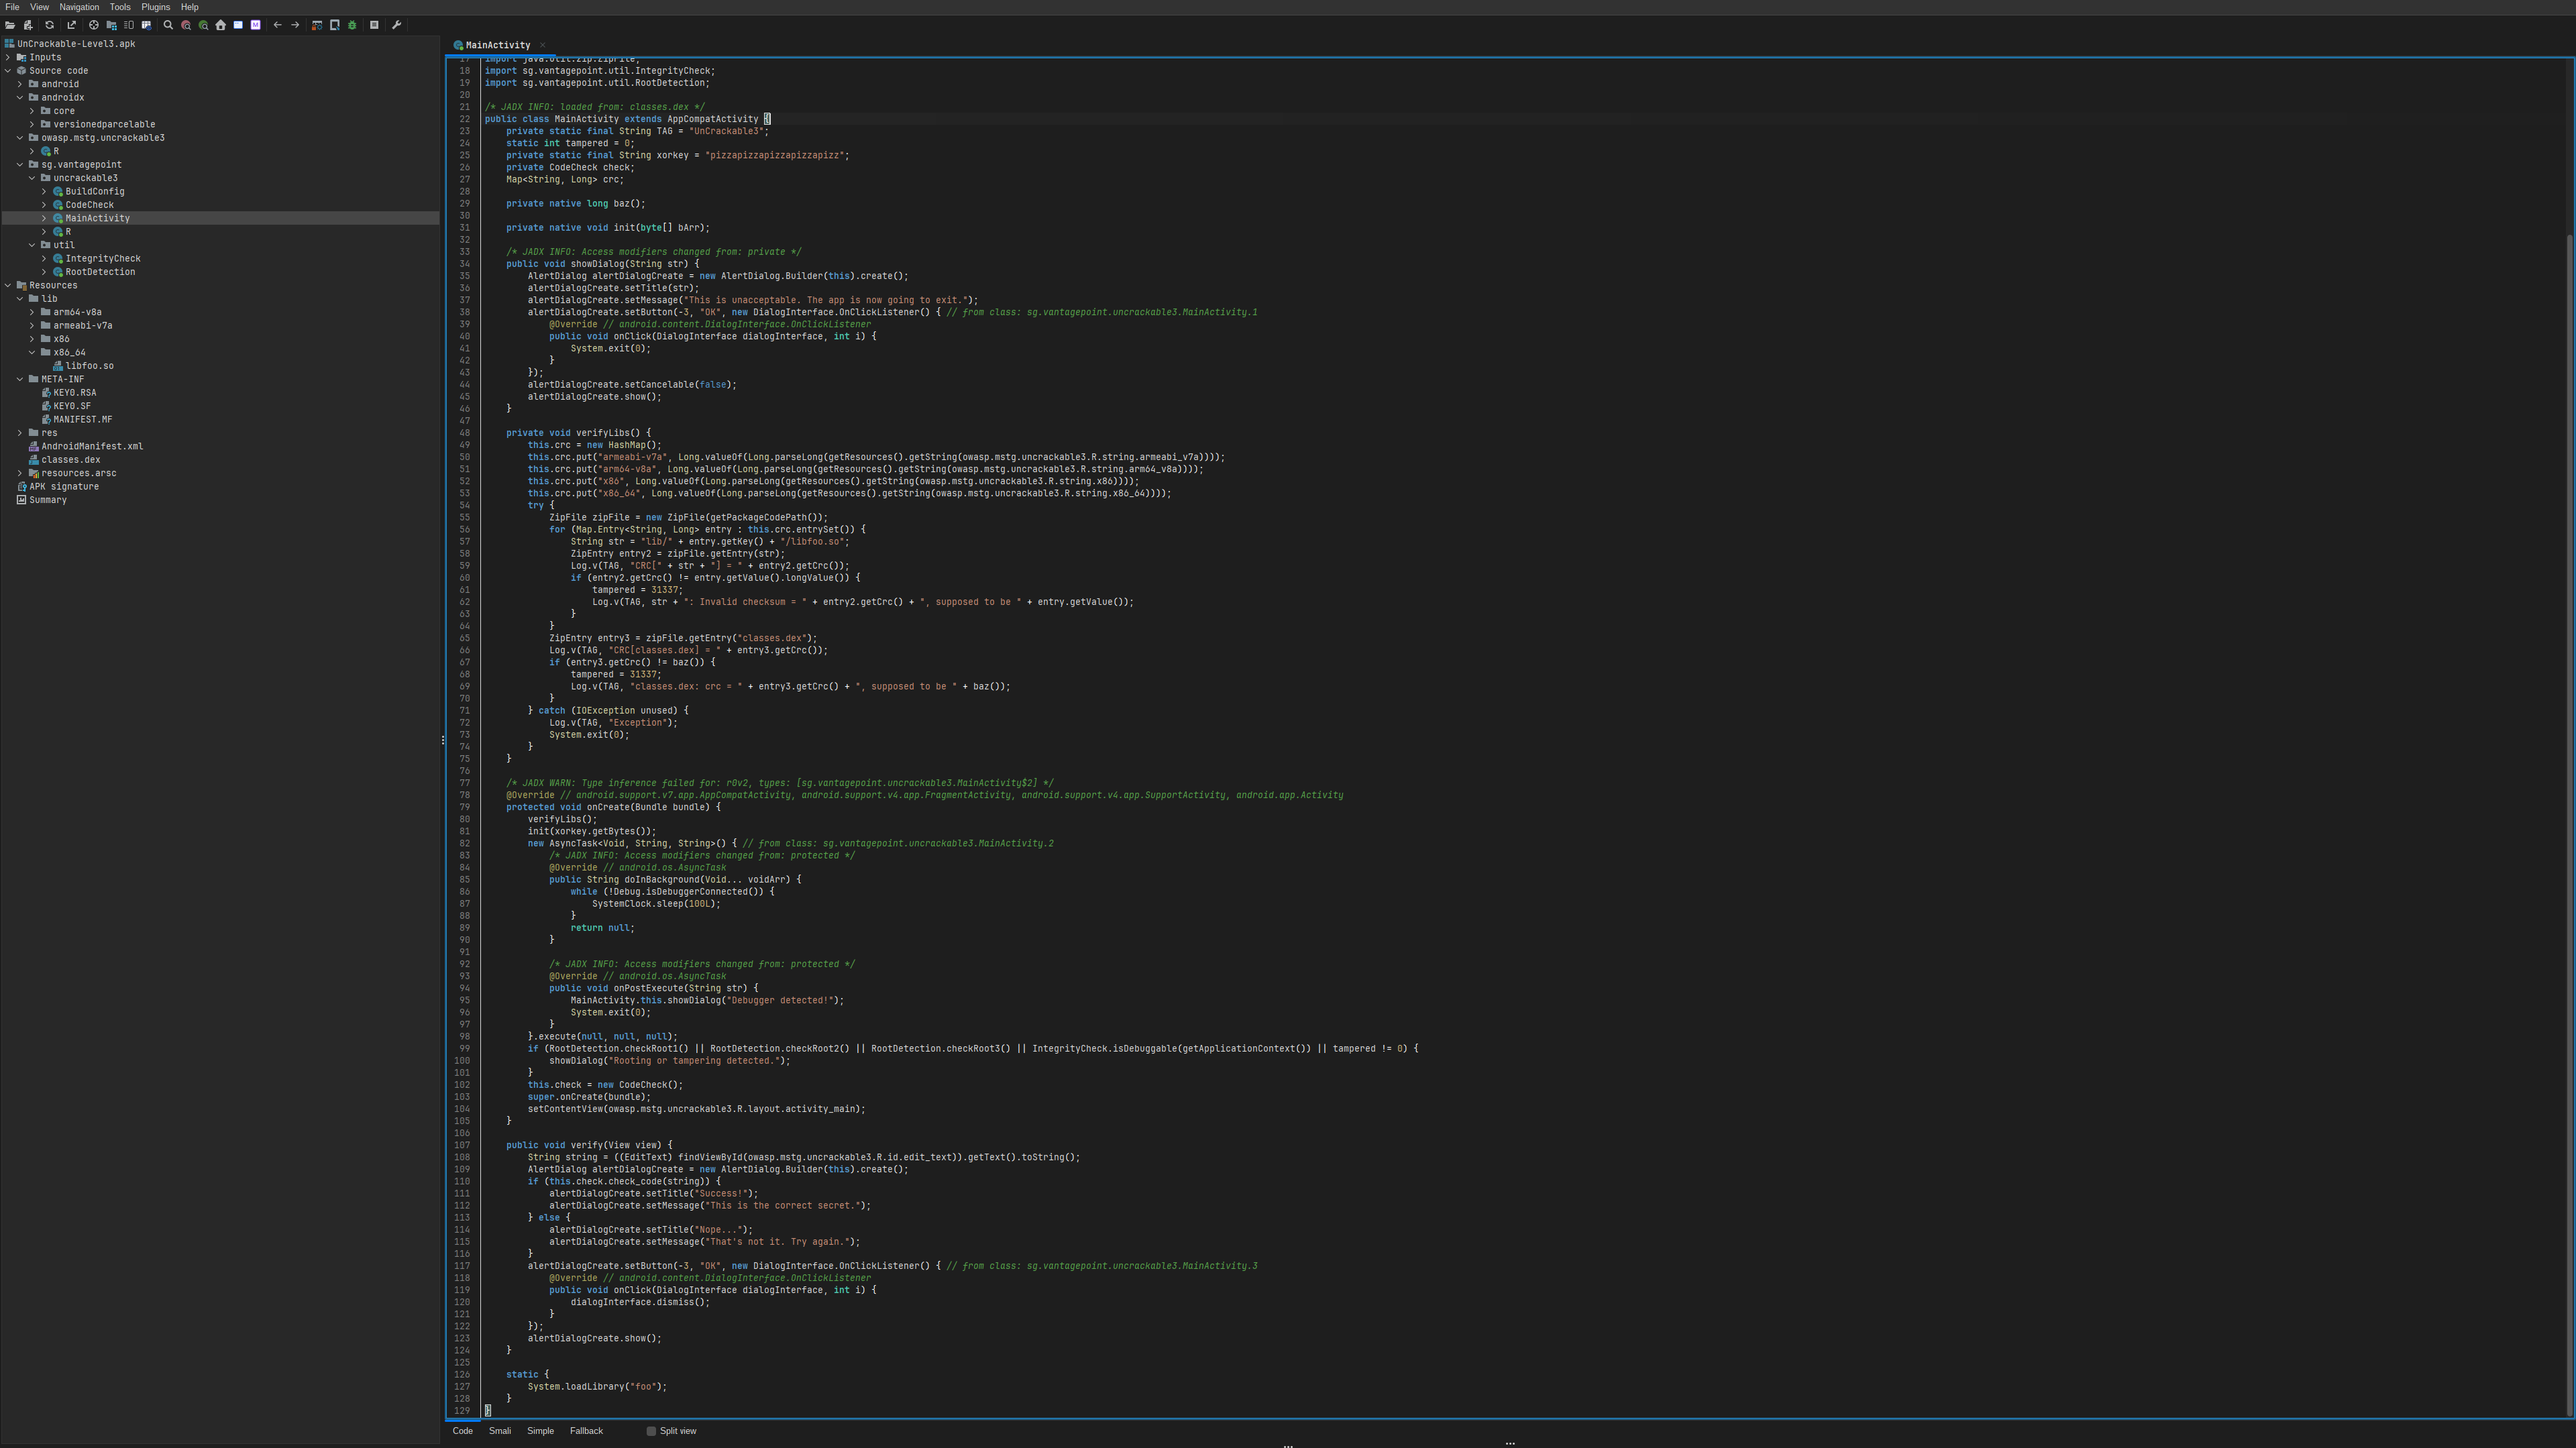
Task: Toggle flatten packages toolbar icon
Action: point(112,25)
